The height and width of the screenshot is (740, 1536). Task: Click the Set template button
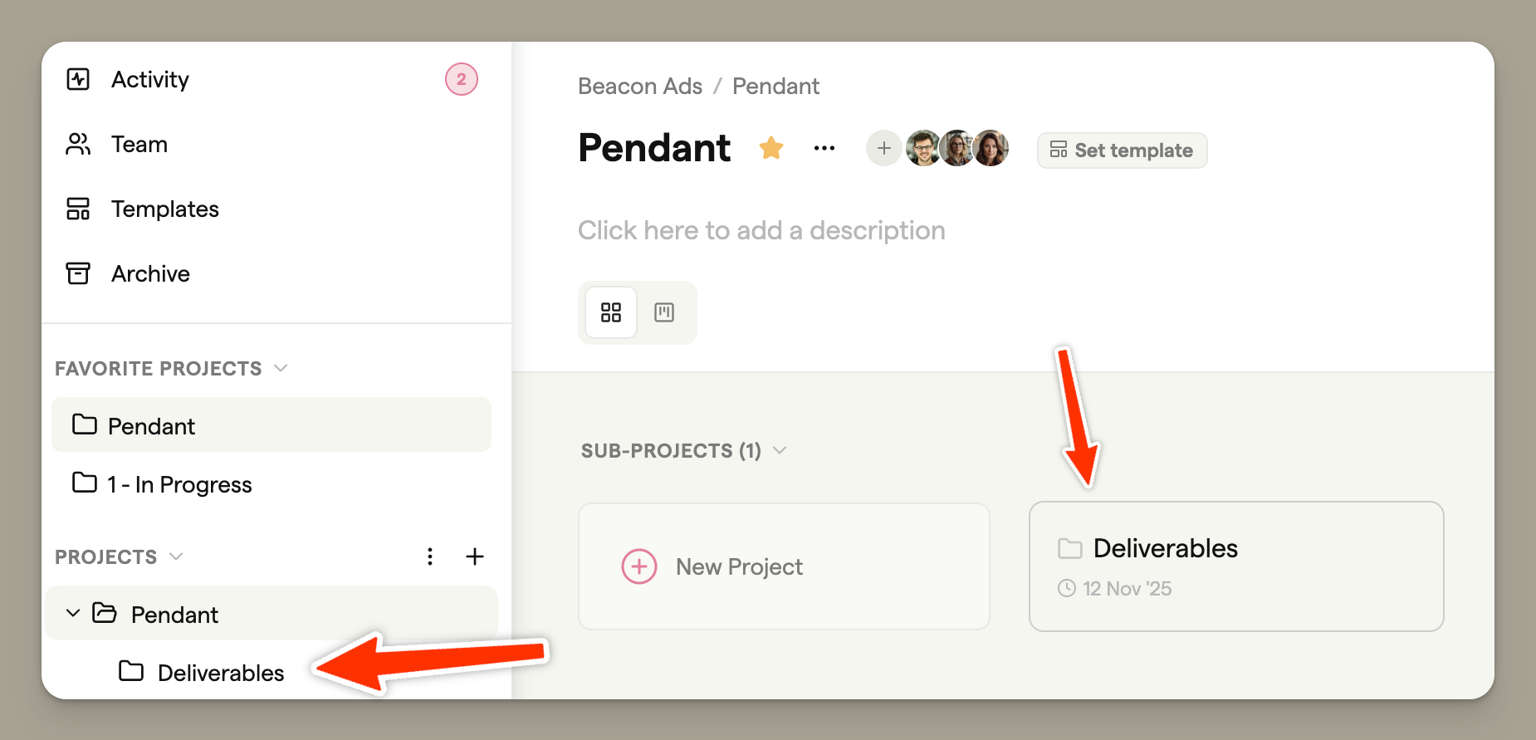point(1122,150)
